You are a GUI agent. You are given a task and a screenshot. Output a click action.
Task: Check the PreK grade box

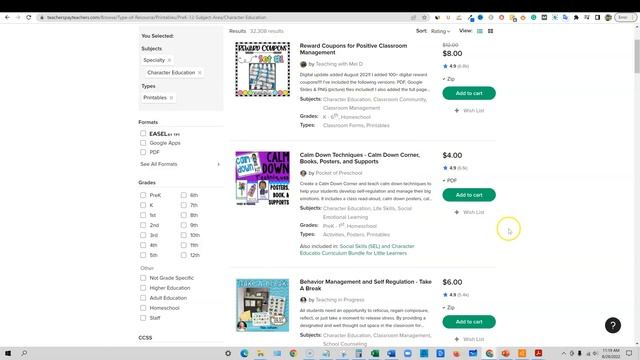coord(143,195)
